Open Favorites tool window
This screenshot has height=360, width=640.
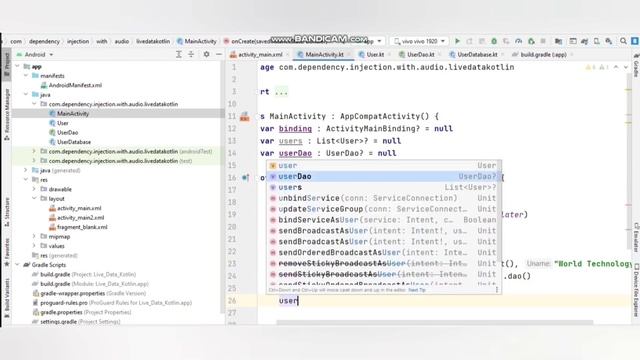pyautogui.click(x=7, y=252)
